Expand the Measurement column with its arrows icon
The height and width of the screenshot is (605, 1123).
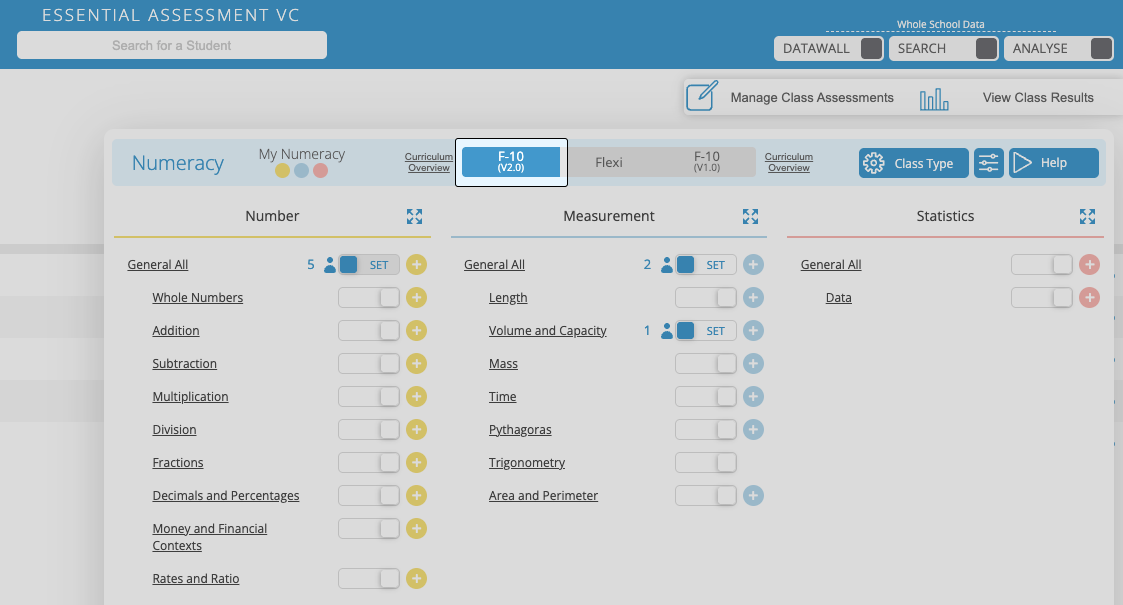click(x=750, y=216)
